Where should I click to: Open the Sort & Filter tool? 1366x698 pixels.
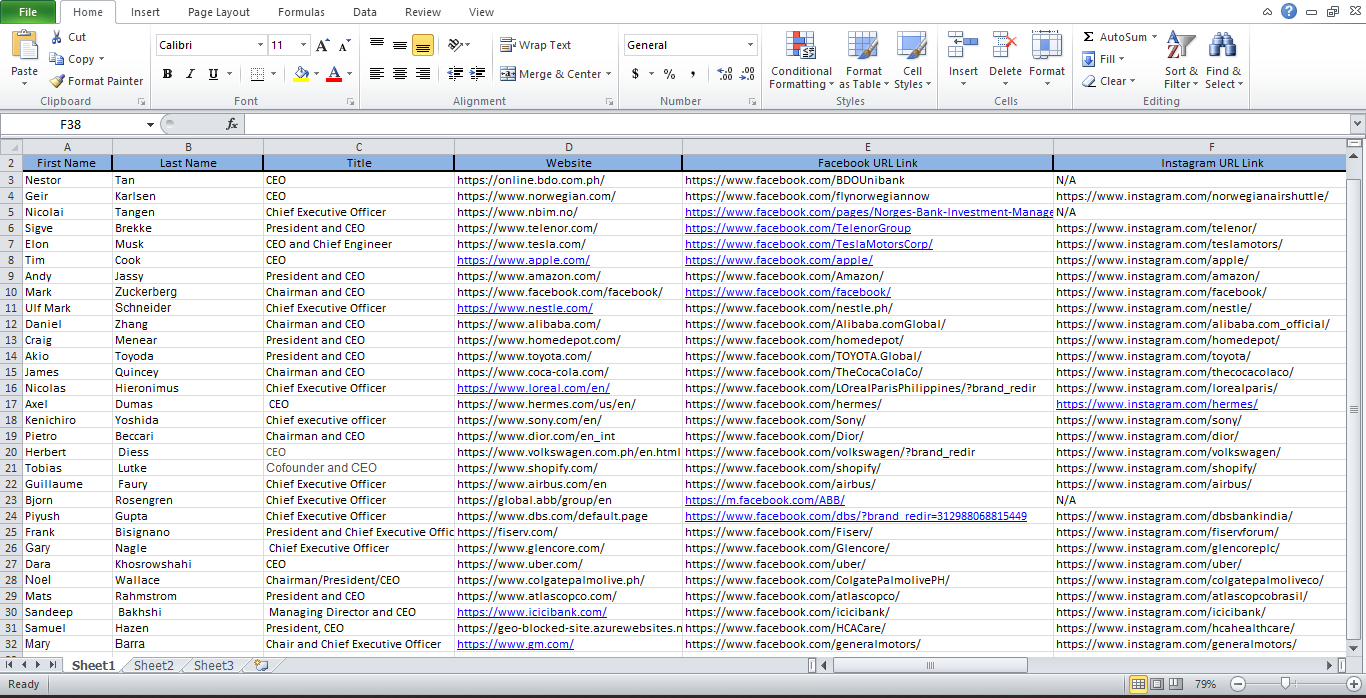tap(1181, 46)
